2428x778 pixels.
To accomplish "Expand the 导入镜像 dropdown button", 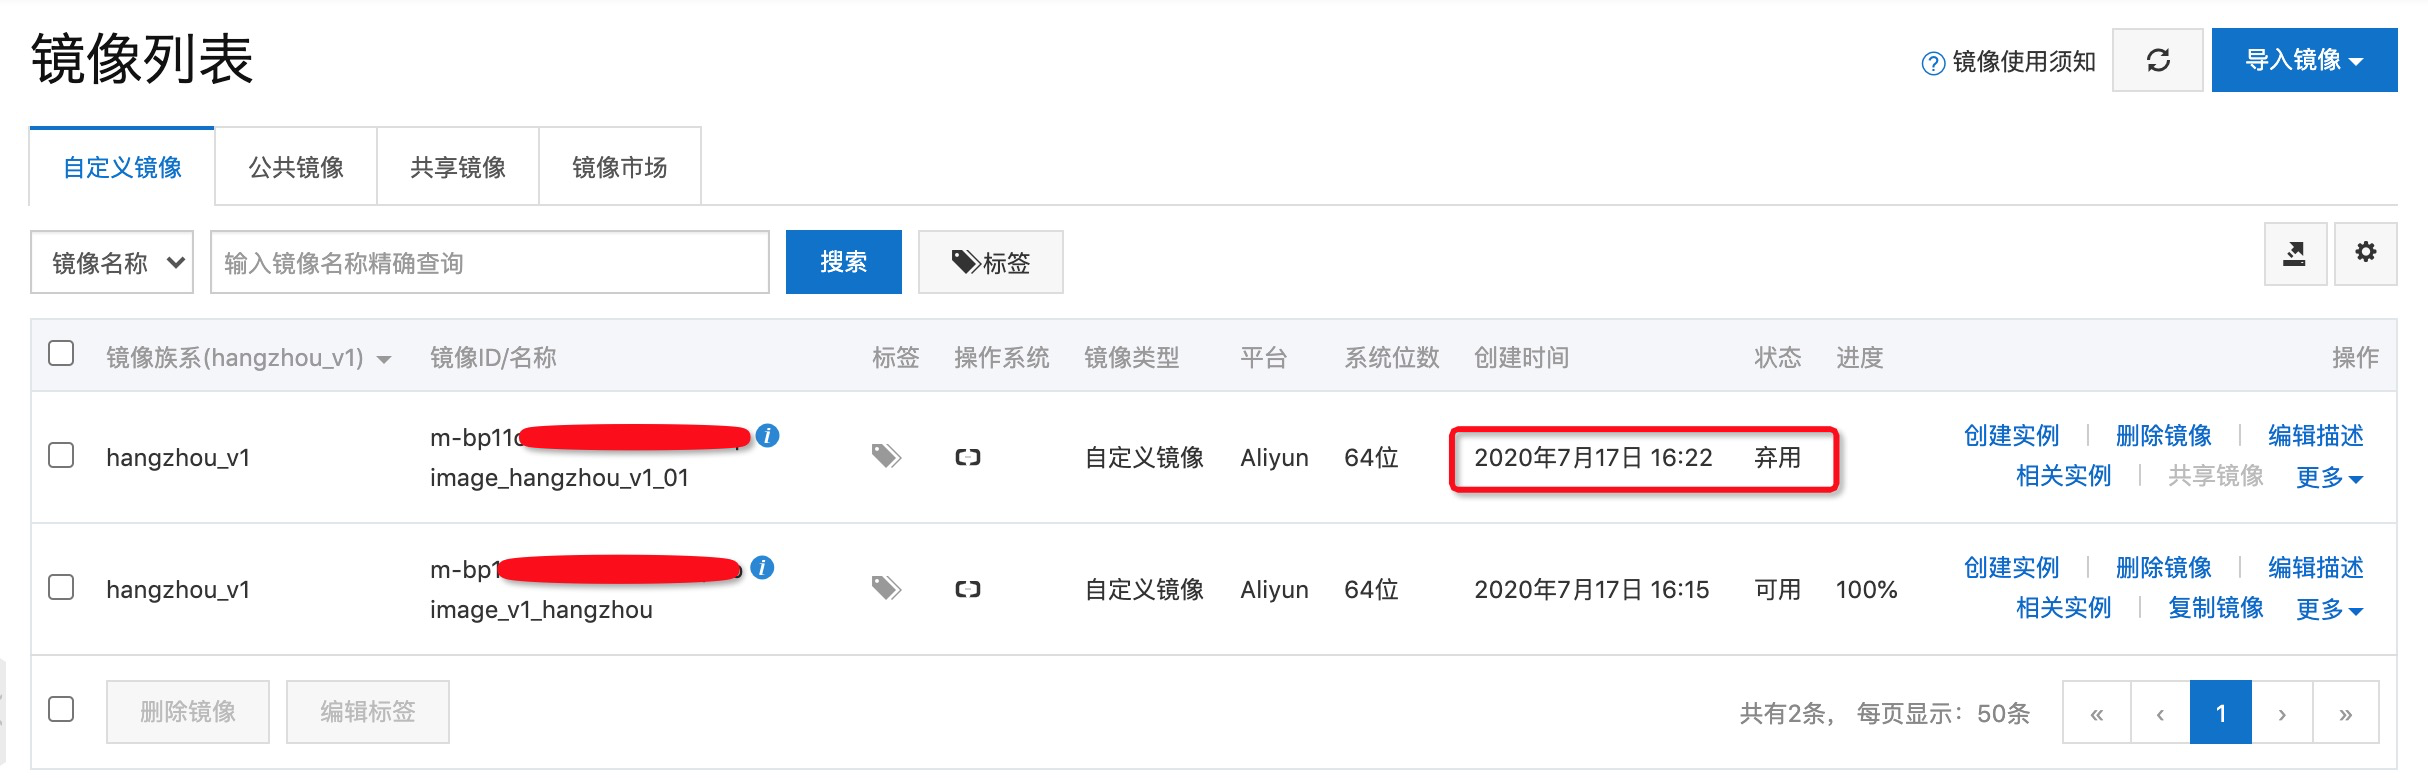I will [x=2304, y=60].
